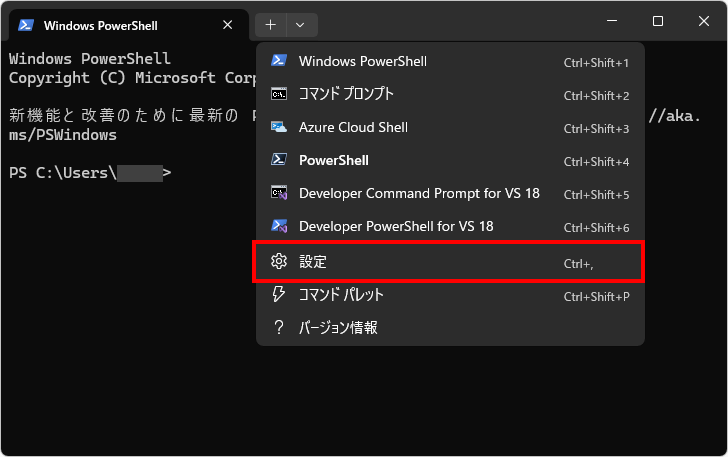The width and height of the screenshot is (728, 457).
Task: Open Developer Command Prompt for VS 18
Action: (450, 193)
